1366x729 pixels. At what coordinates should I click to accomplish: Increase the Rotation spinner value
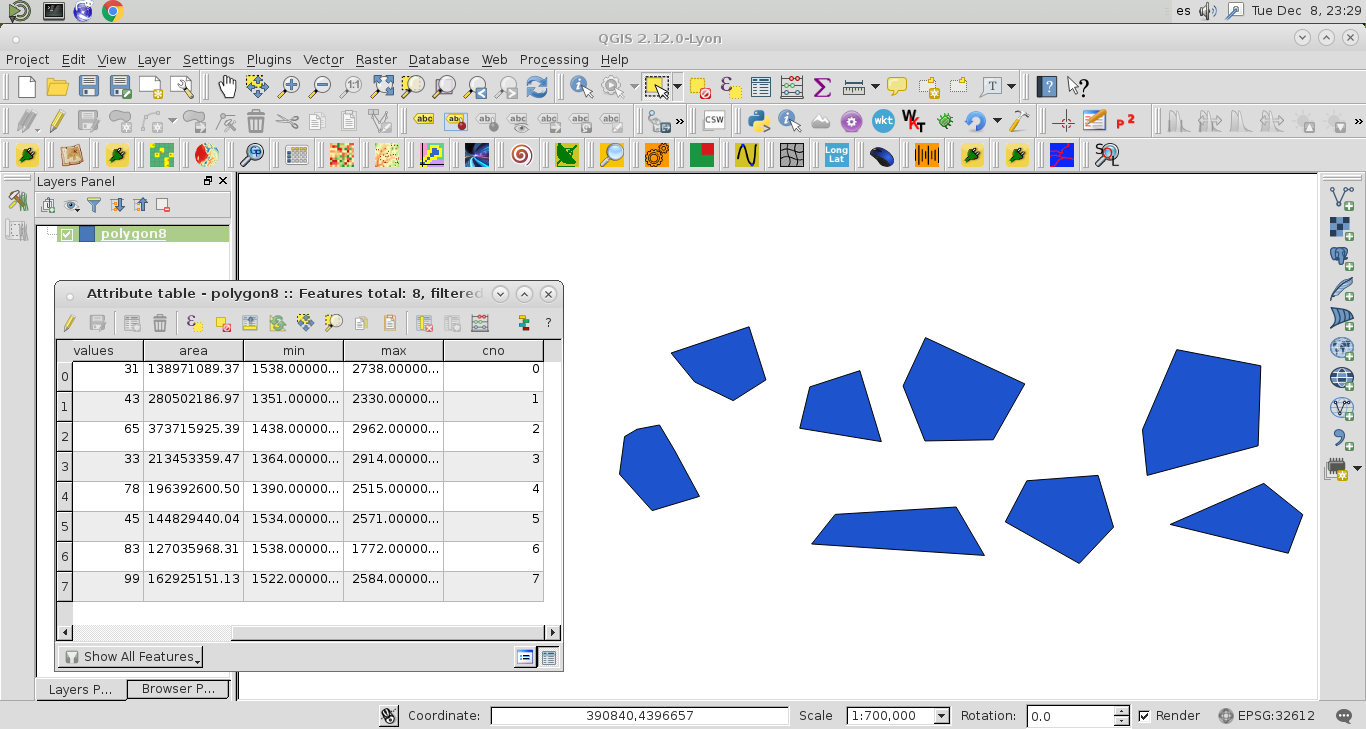click(1121, 711)
